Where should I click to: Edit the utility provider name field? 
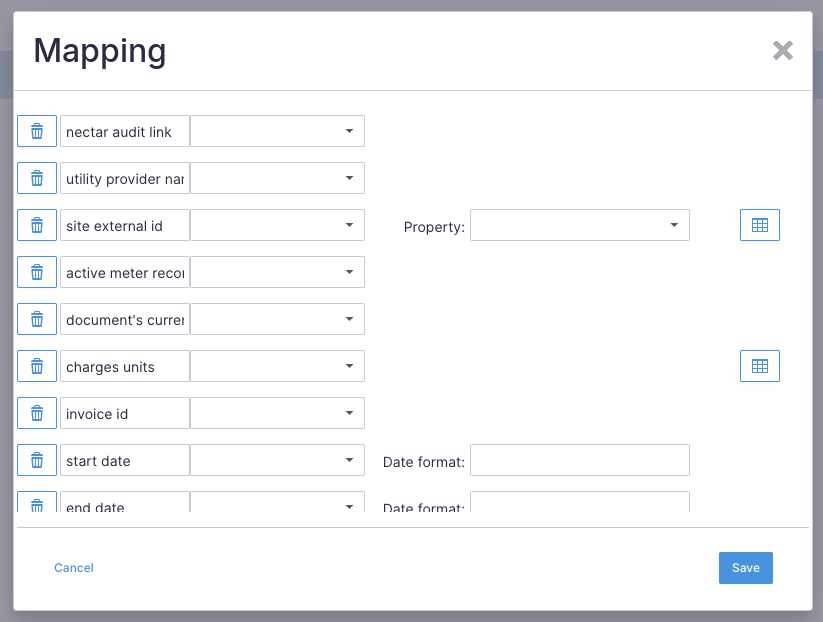pos(125,178)
